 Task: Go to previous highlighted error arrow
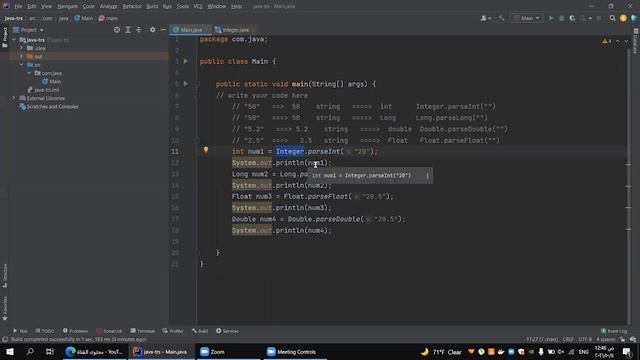tap(618, 41)
